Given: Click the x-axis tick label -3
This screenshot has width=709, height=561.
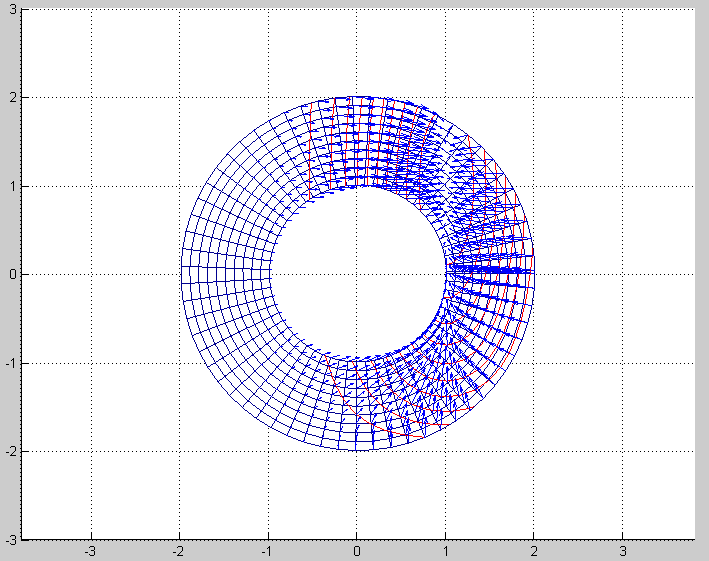Looking at the screenshot, I should 90,551.
